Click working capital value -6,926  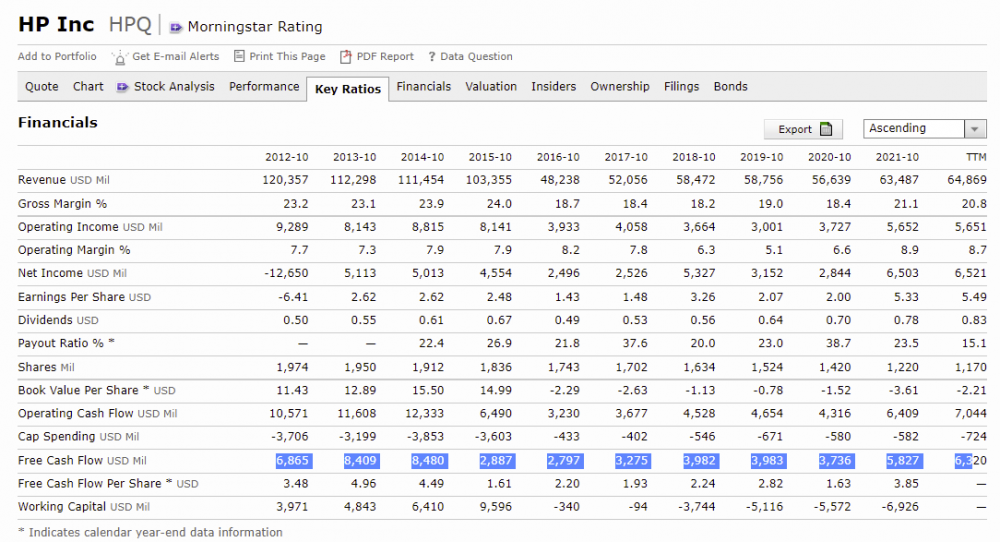(x=901, y=506)
